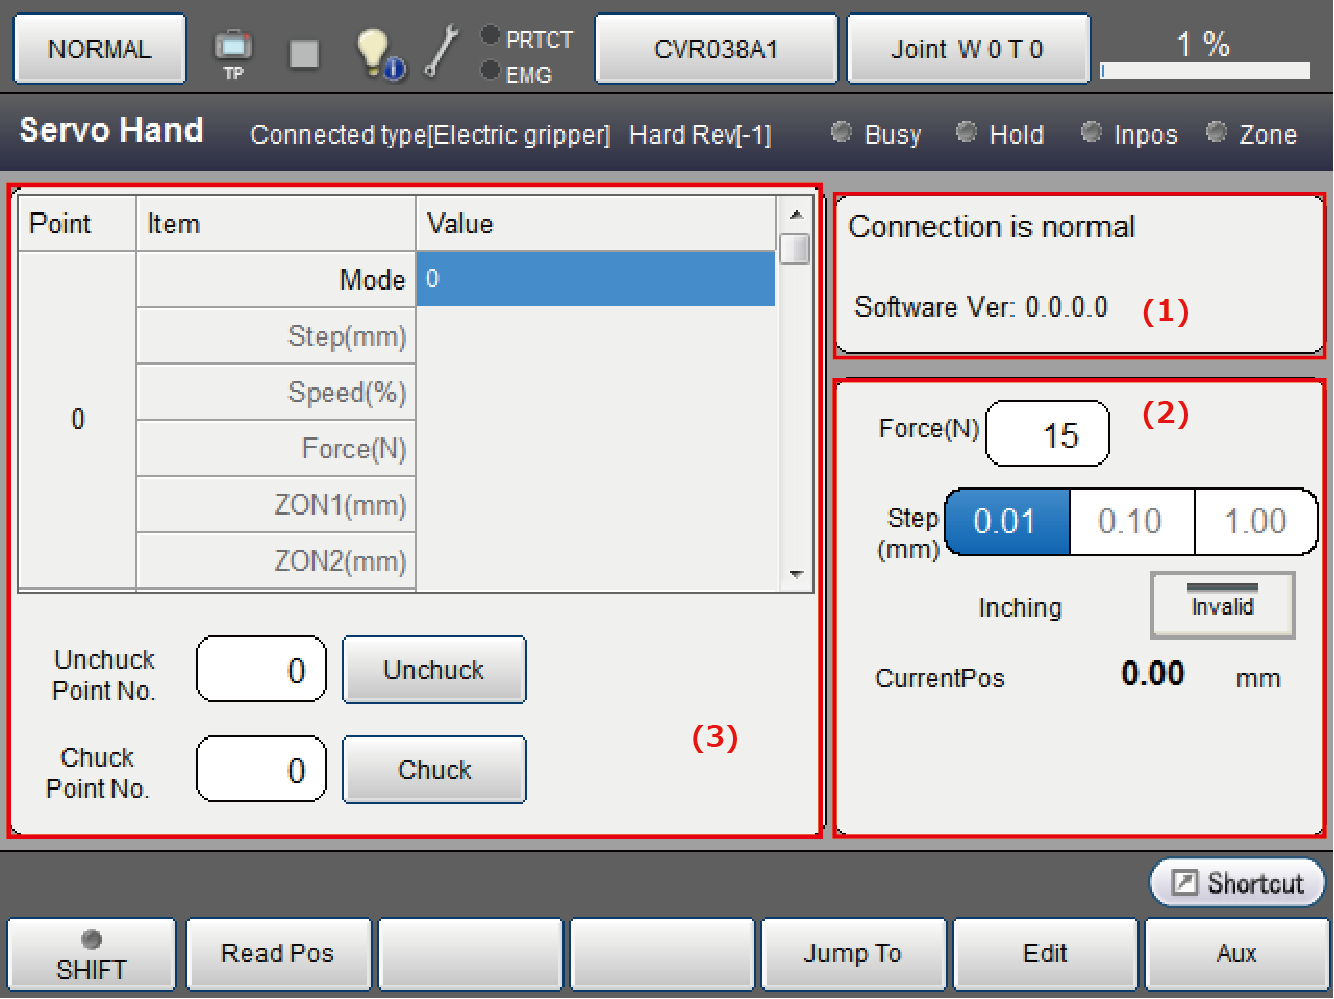Click the wrench maintenance icon
This screenshot has height=999, width=1334.
tap(440, 52)
